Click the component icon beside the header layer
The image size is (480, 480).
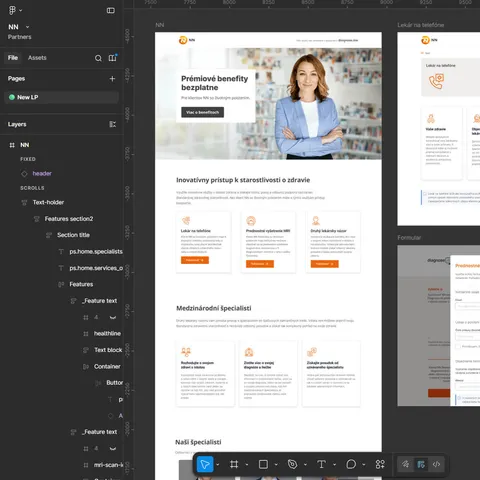point(24,174)
